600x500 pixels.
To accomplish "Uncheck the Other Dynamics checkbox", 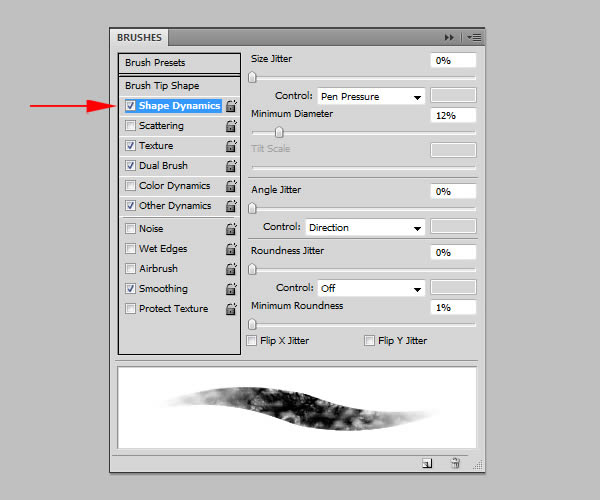I will coord(130,205).
